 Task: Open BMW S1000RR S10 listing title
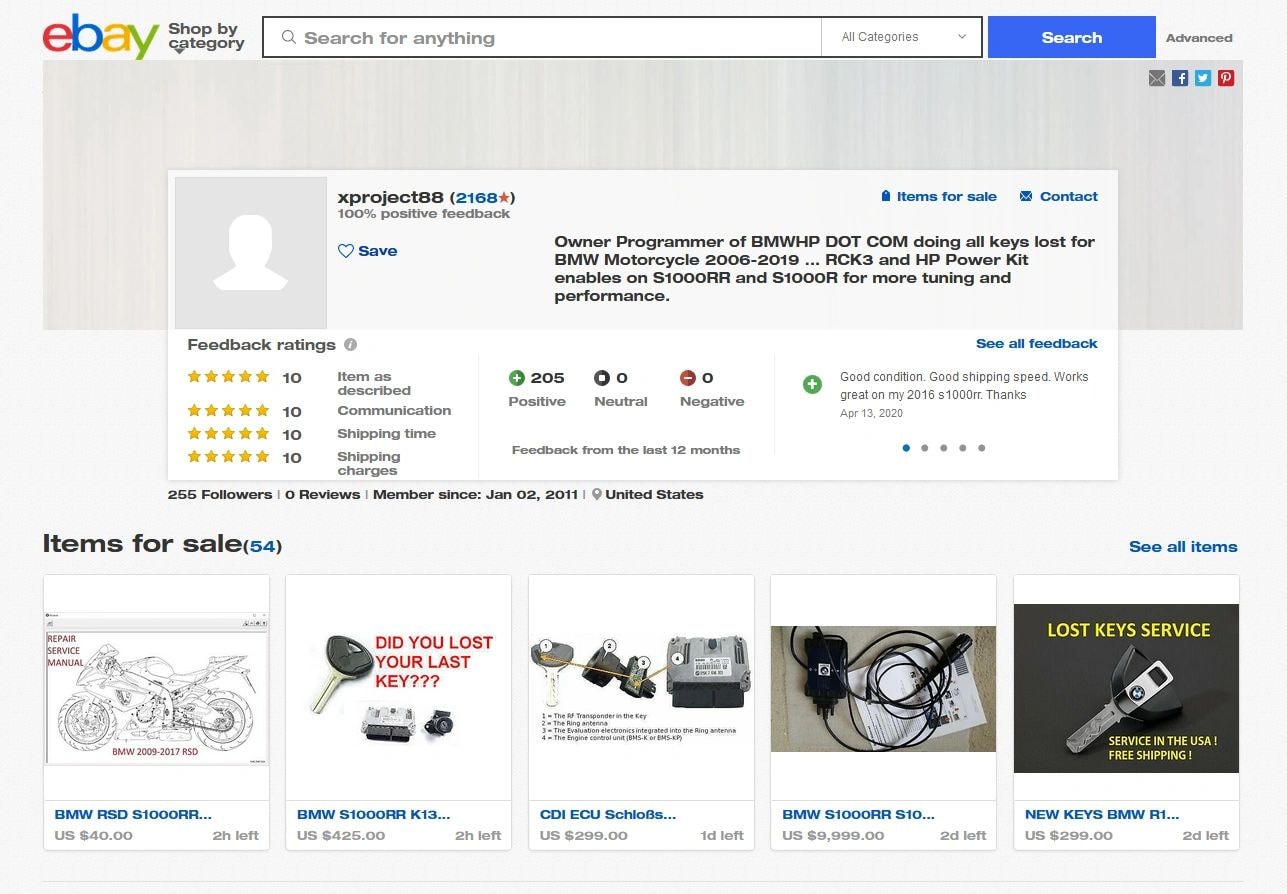[858, 814]
